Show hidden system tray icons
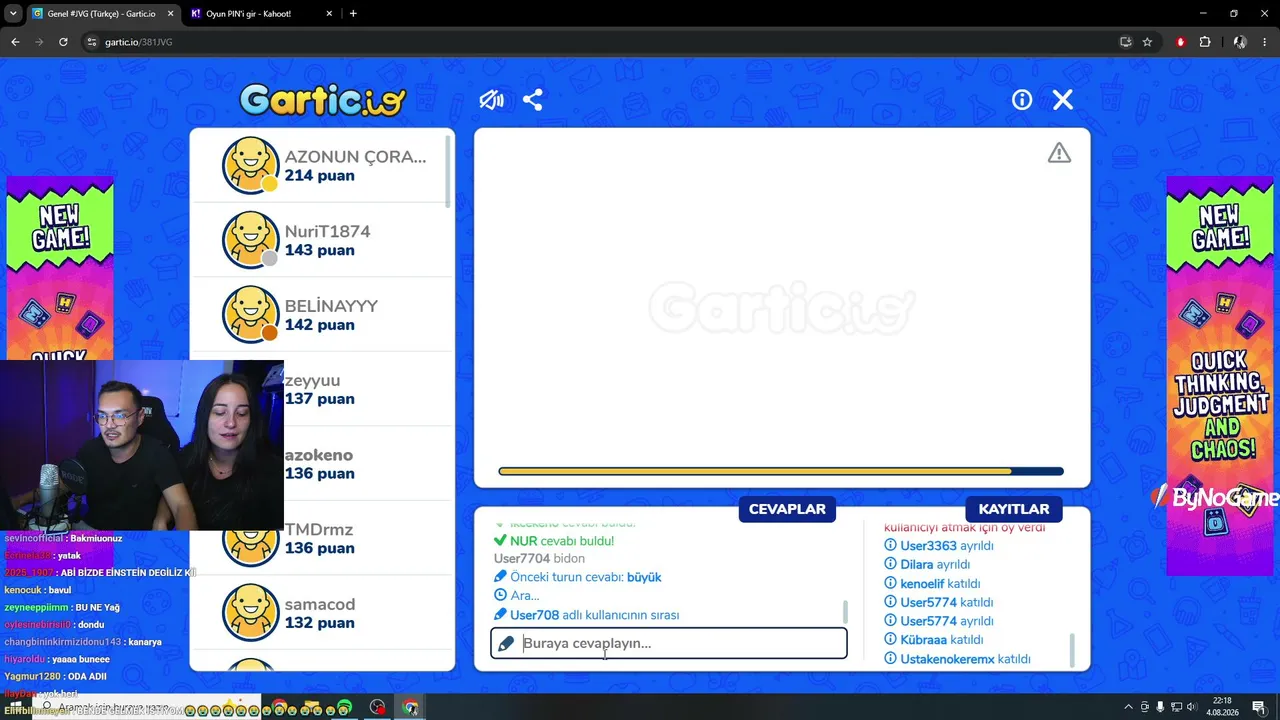This screenshot has height=720, width=1280. click(1129, 707)
